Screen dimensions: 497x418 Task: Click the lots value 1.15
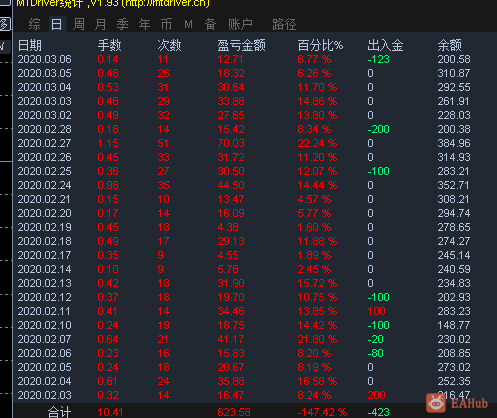pos(108,143)
